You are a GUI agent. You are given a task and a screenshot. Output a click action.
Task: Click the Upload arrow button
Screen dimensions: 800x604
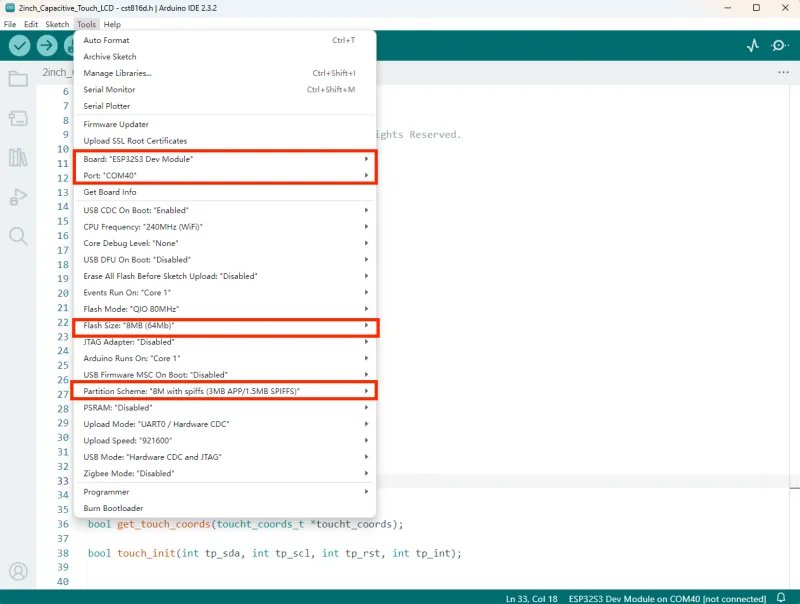46,45
